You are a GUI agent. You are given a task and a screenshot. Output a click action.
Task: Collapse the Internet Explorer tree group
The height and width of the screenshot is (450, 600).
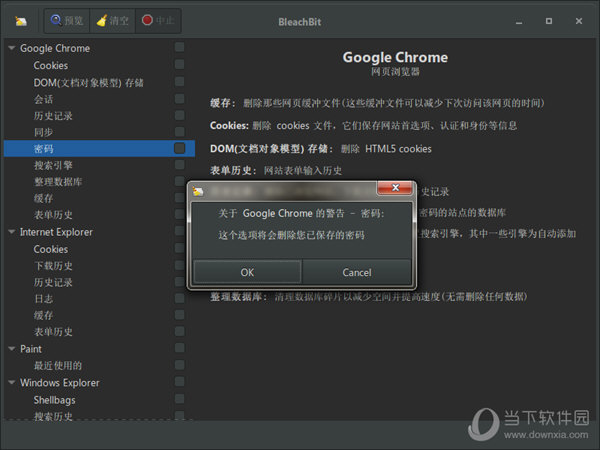point(12,232)
